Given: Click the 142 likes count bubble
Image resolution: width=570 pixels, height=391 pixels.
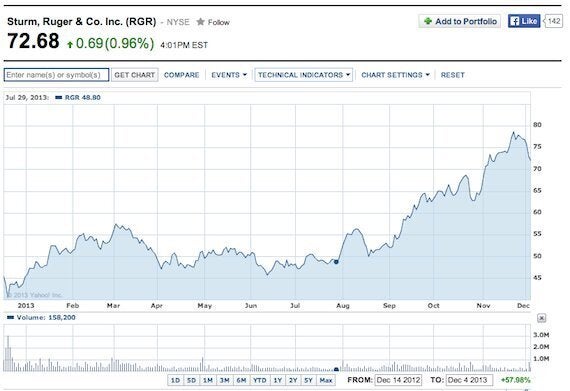Looking at the screenshot, I should [553, 21].
